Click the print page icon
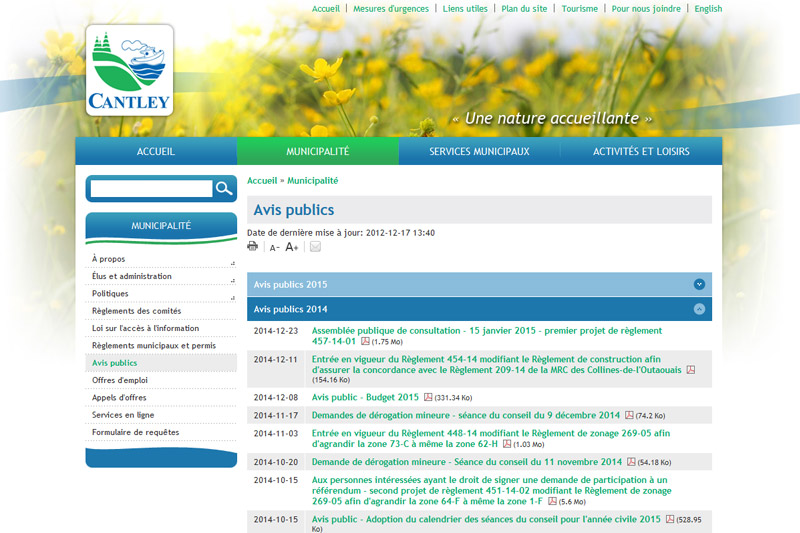 (x=253, y=247)
